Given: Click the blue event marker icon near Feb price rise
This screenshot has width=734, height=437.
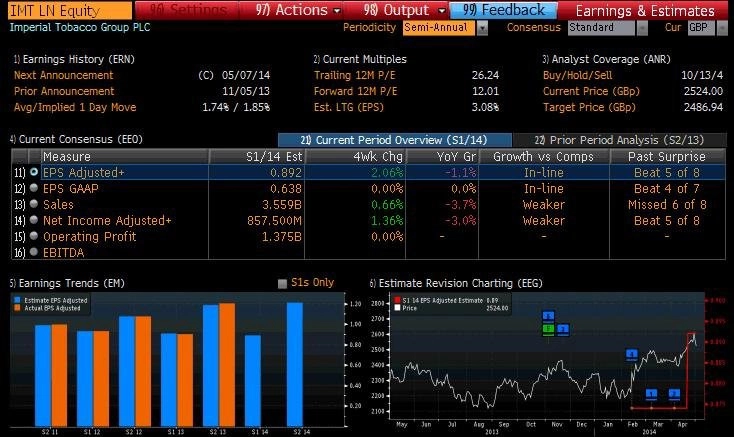Looking at the screenshot, I should (x=631, y=355).
